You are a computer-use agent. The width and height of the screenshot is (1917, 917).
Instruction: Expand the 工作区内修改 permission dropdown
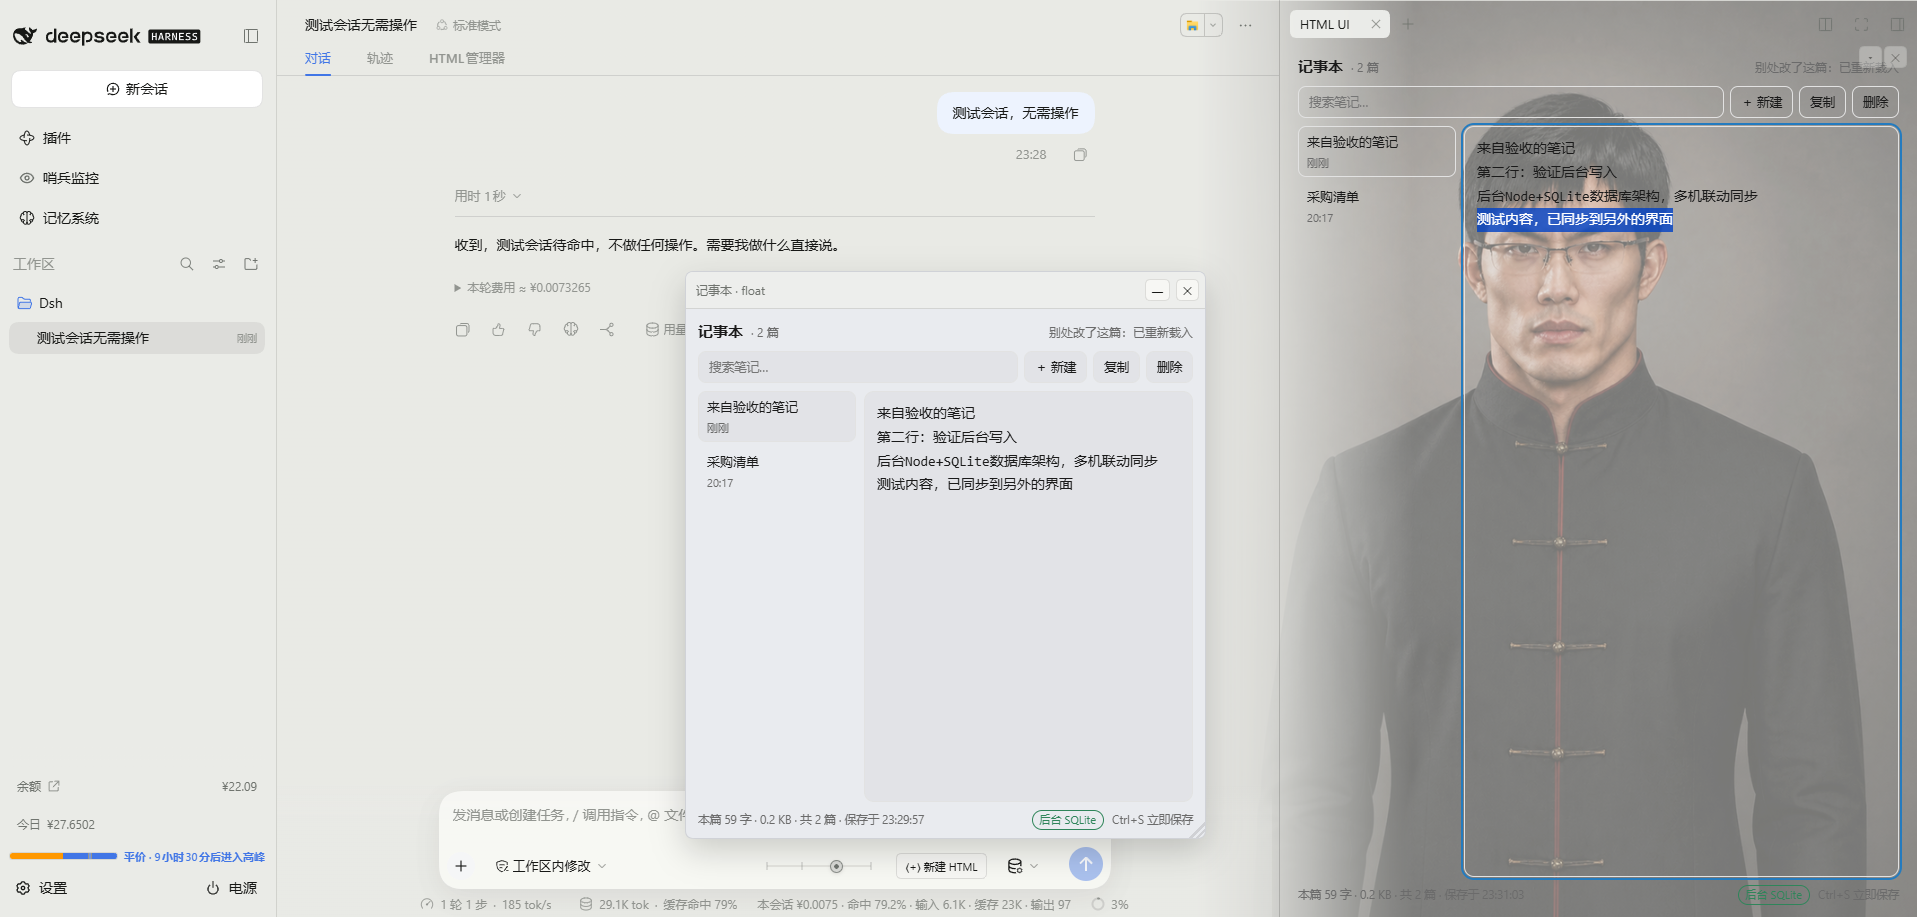pos(551,866)
